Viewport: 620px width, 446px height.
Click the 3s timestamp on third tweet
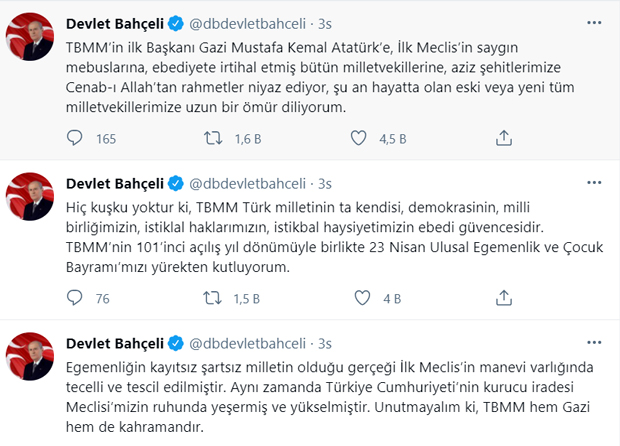click(x=325, y=344)
